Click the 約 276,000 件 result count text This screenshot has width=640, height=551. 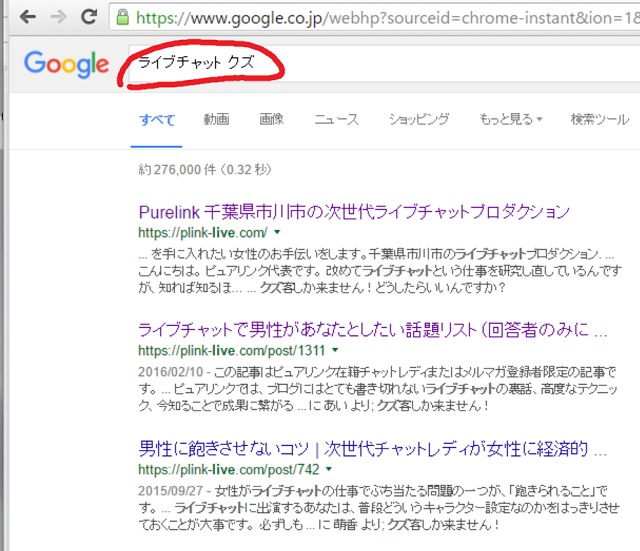click(x=177, y=169)
